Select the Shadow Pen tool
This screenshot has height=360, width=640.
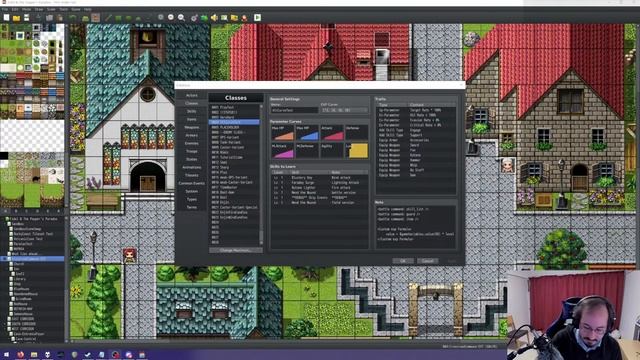click(x=148, y=18)
